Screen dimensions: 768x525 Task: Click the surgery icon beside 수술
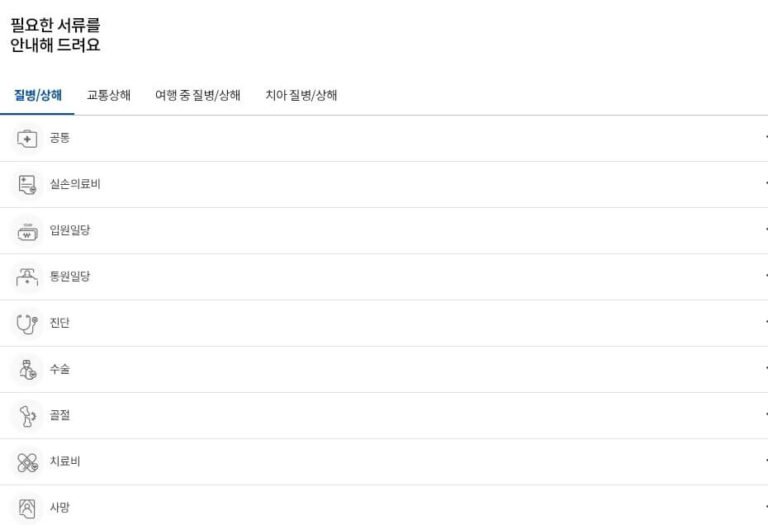(27, 370)
